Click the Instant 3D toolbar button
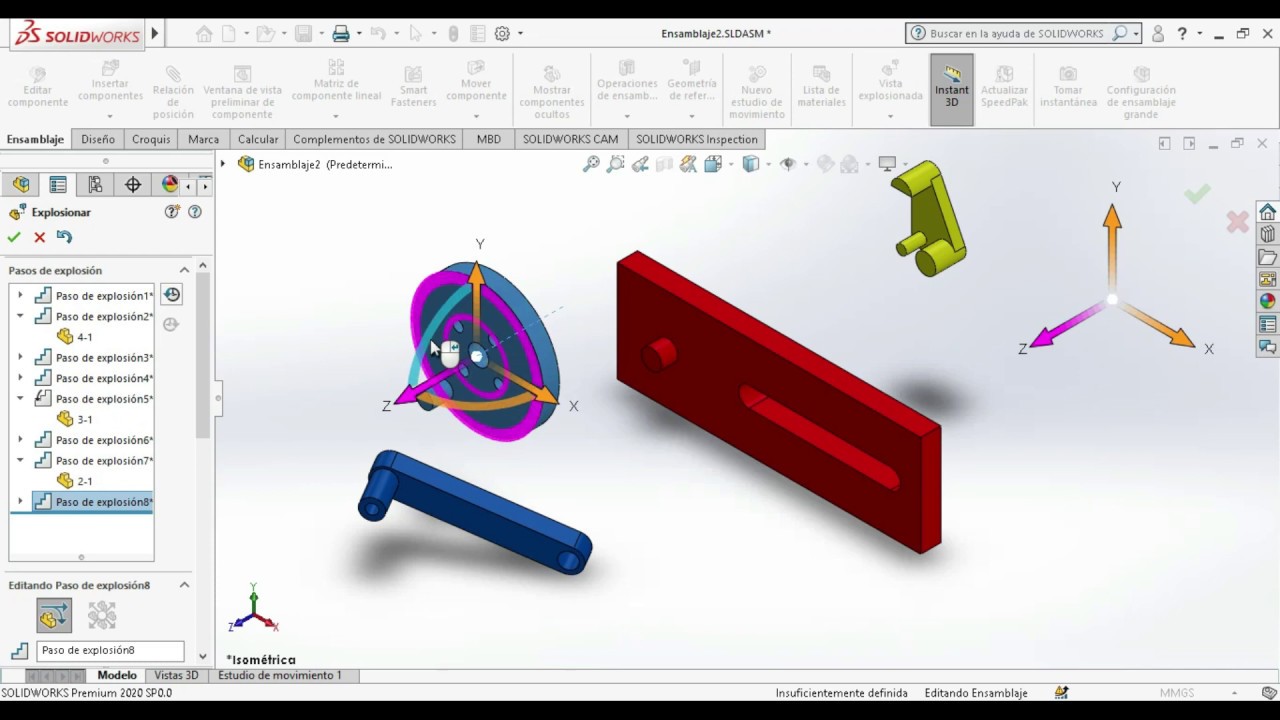Viewport: 1280px width, 720px height. click(952, 89)
